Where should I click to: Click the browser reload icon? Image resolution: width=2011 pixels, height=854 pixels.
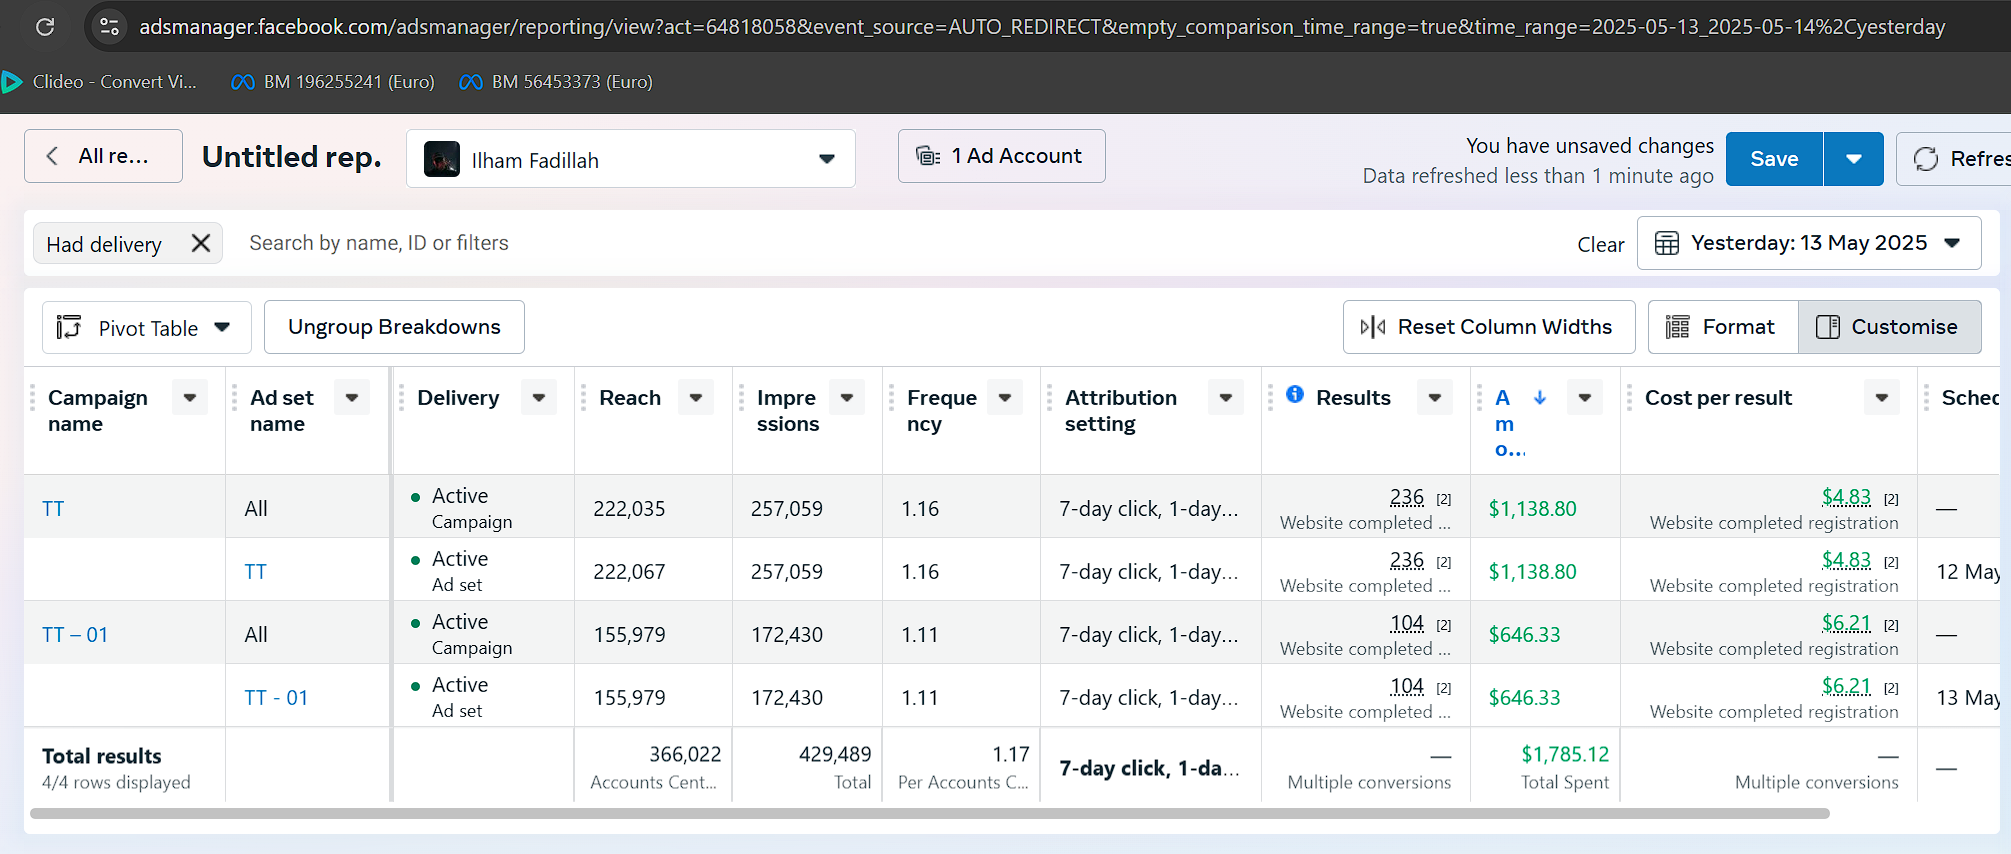click(x=45, y=27)
